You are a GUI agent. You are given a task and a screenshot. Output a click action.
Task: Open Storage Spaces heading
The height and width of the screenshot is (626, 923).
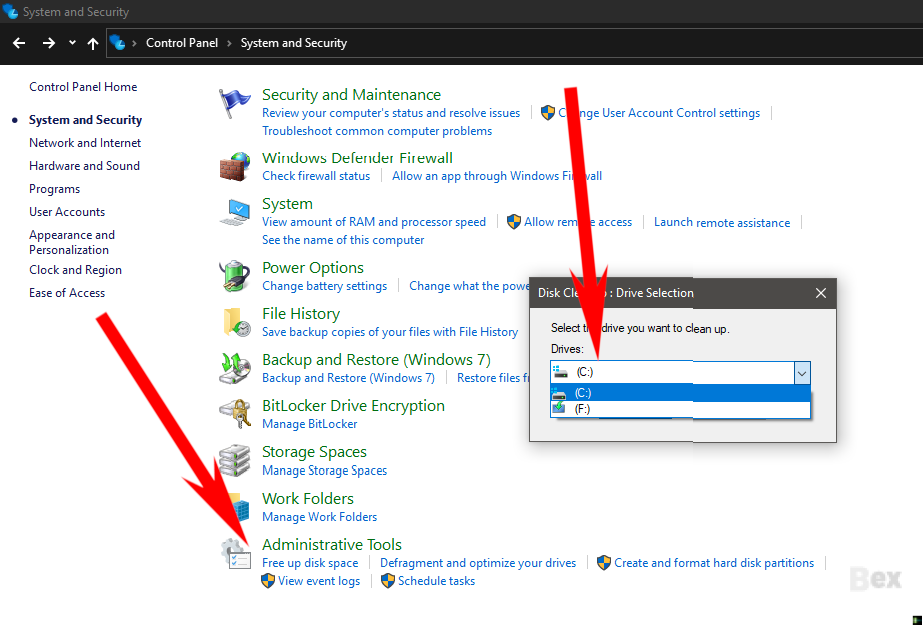[x=314, y=452]
